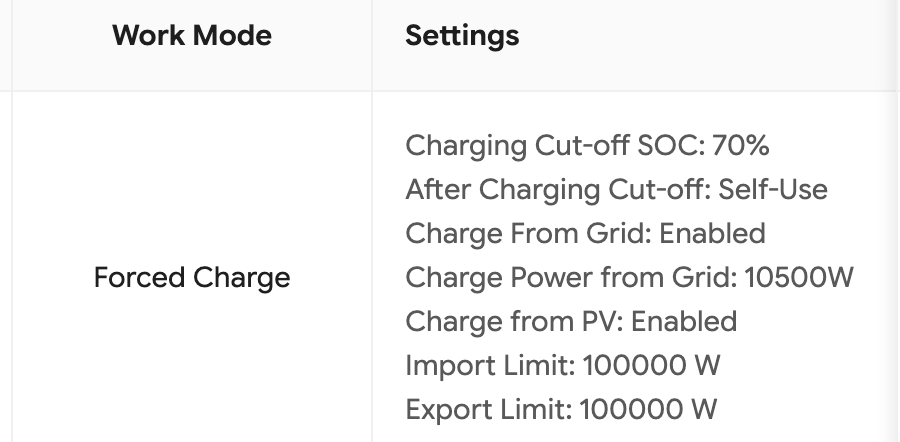Select the 70% cut-off value
900x442 pixels.
coord(740,145)
